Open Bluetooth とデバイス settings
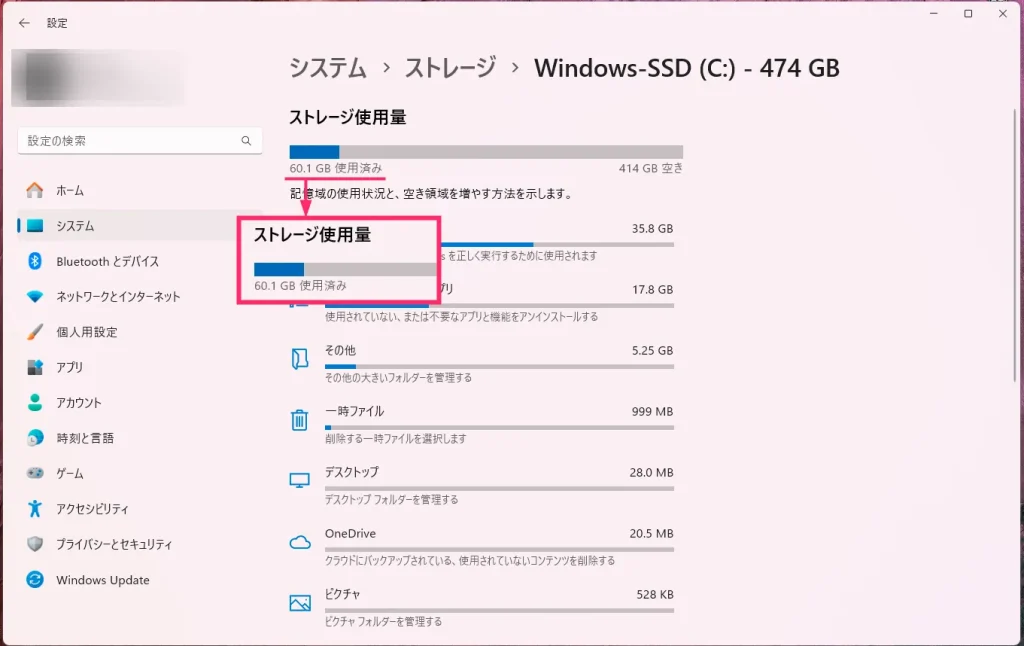This screenshot has width=1024, height=646. click(140, 261)
